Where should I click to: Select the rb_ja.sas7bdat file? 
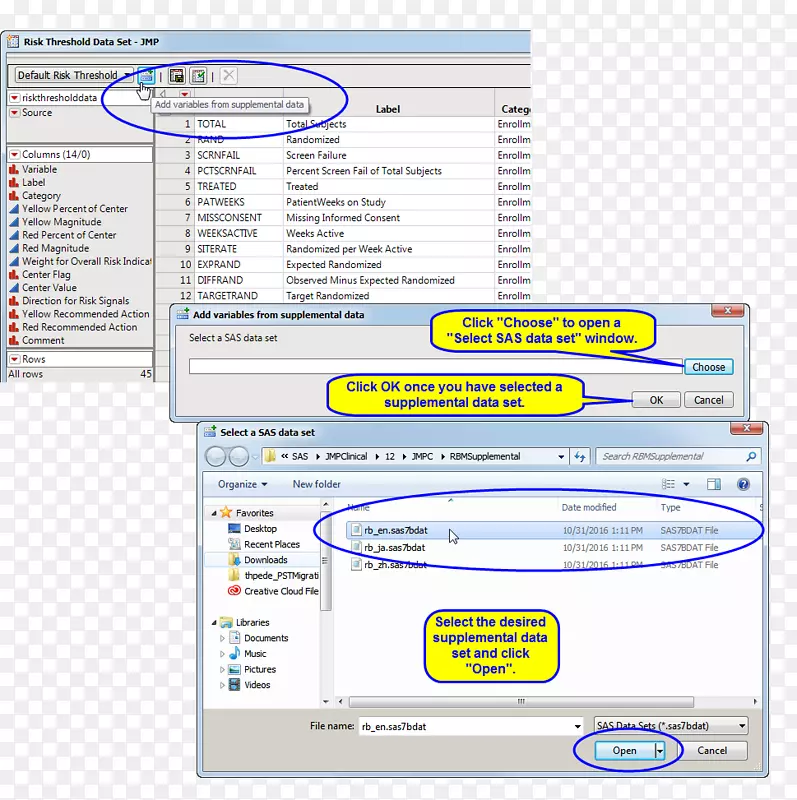click(x=394, y=548)
